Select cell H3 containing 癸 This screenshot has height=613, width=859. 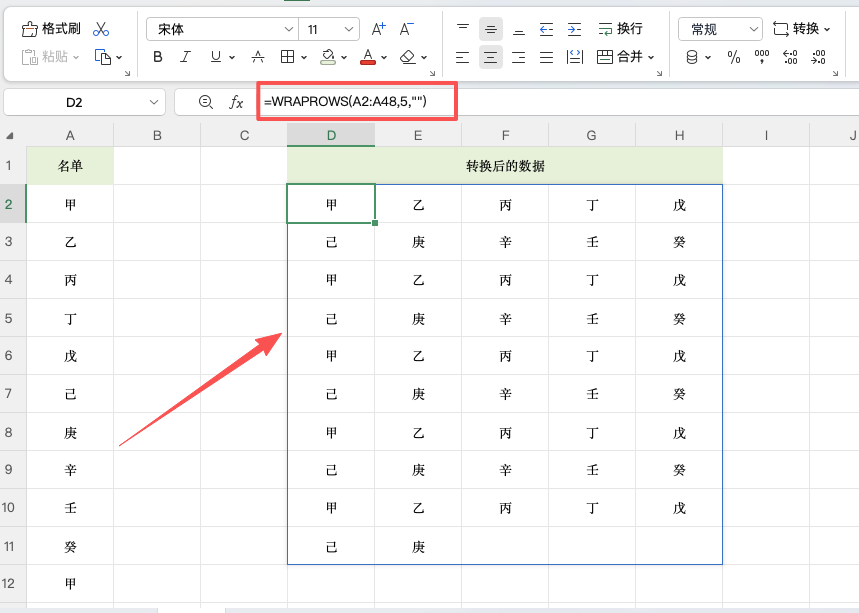coord(679,242)
